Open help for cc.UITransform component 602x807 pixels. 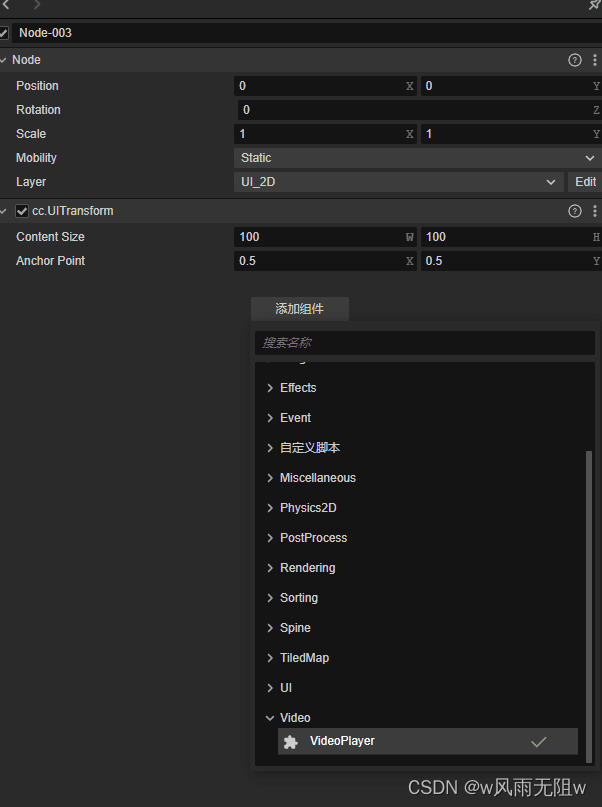tap(575, 211)
